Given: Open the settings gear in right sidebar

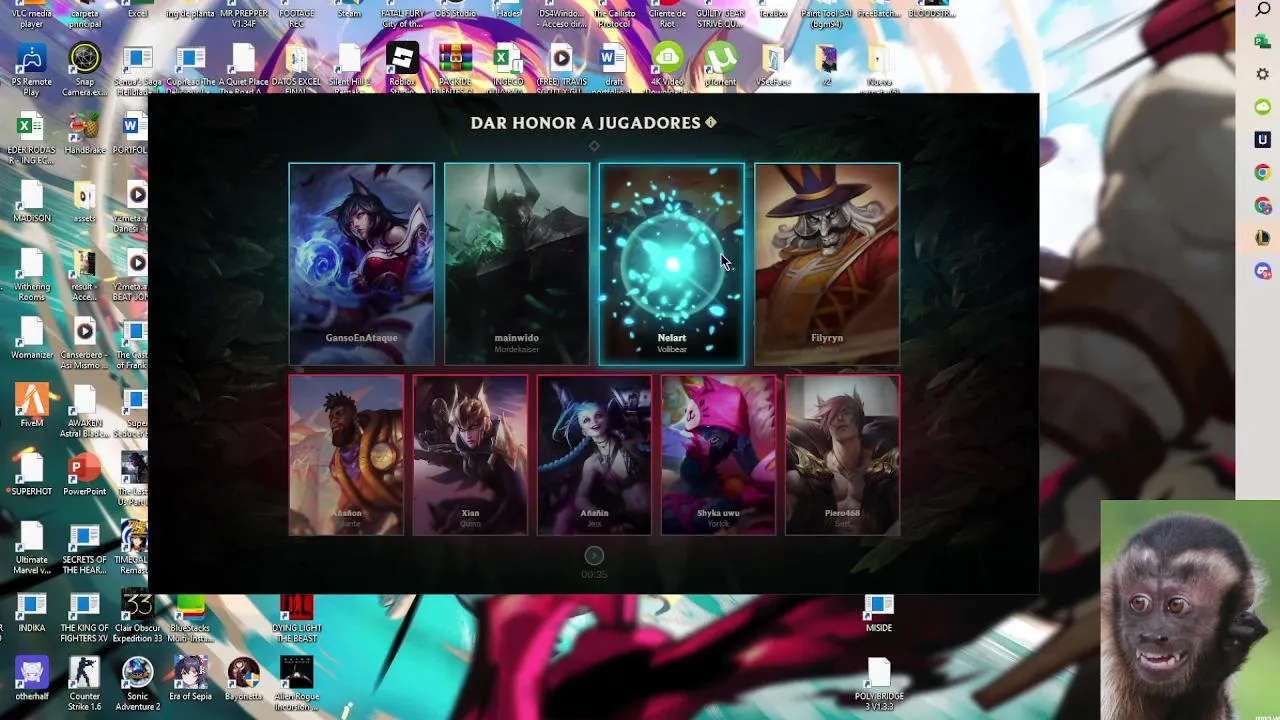Looking at the screenshot, I should click(1263, 74).
